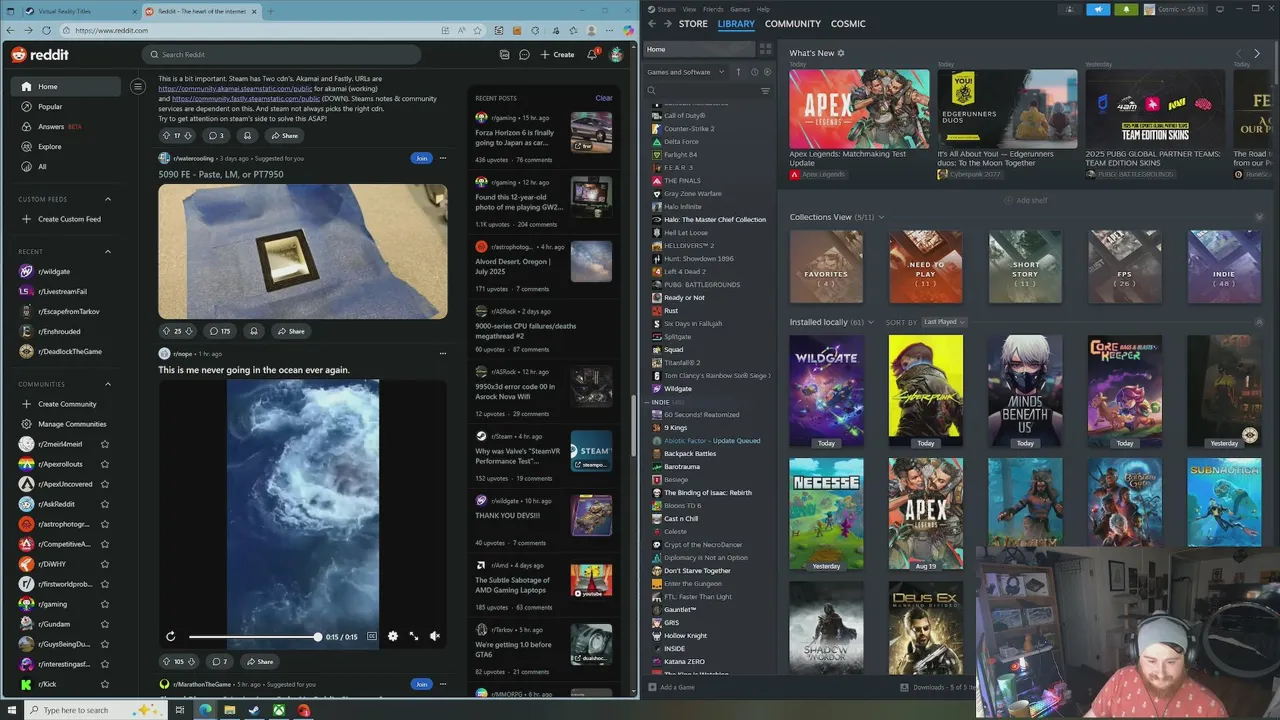Screen dimensions: 1280x720
Task: Toggle Steam library grid view icon
Action: pyautogui.click(x=766, y=48)
